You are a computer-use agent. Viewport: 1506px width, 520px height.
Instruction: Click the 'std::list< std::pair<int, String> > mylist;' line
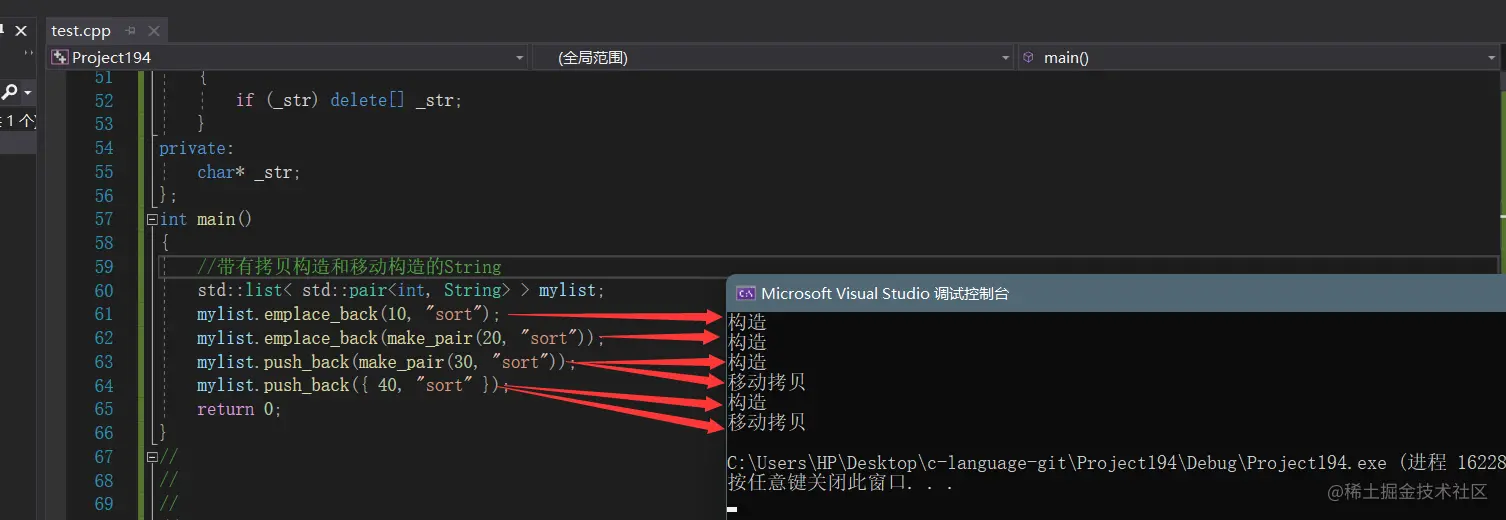401,291
